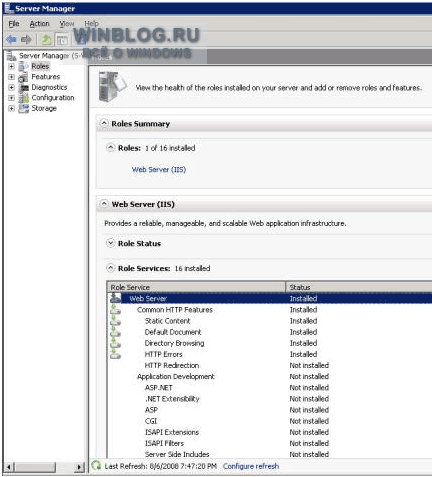432x477 pixels.
Task: Click the Forward arrow toolbar icon
Action: [26, 40]
